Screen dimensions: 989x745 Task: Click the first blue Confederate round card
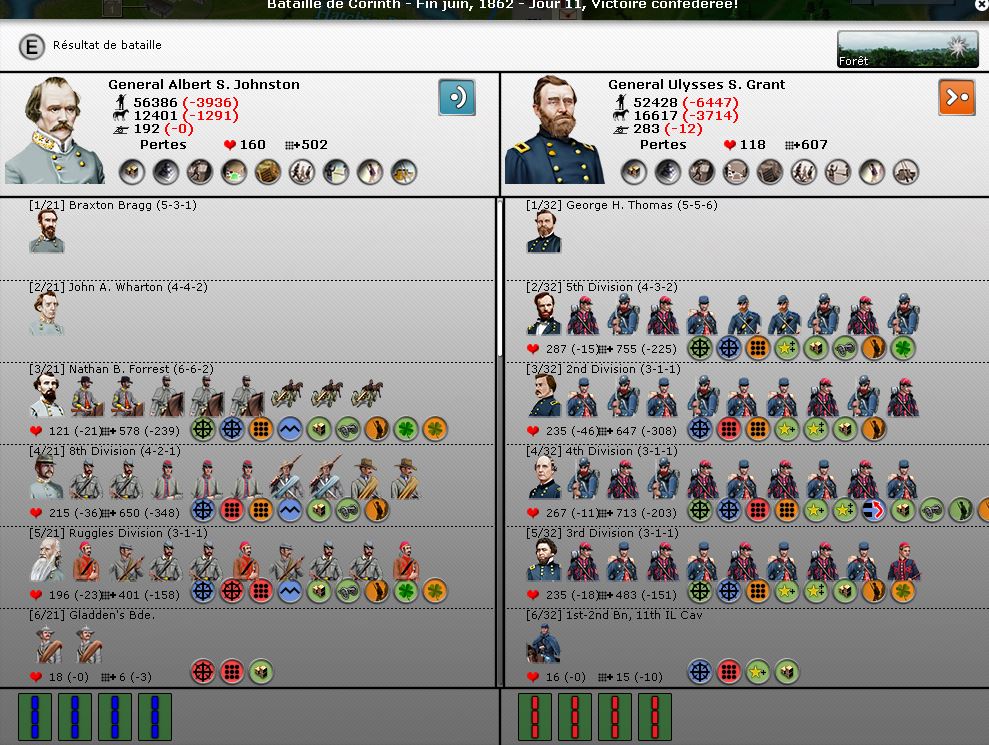point(35,717)
